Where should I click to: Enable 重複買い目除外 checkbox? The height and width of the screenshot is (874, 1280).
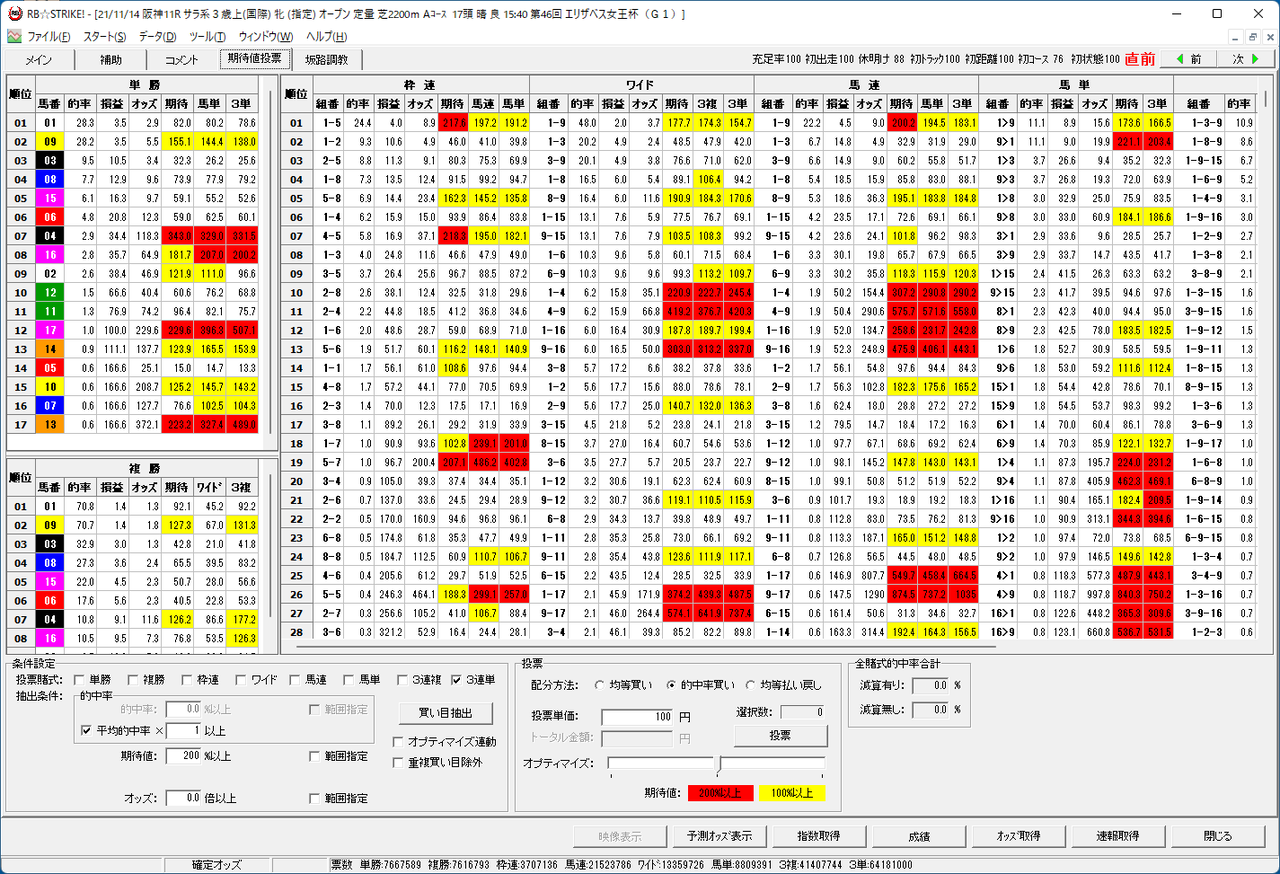[400, 762]
